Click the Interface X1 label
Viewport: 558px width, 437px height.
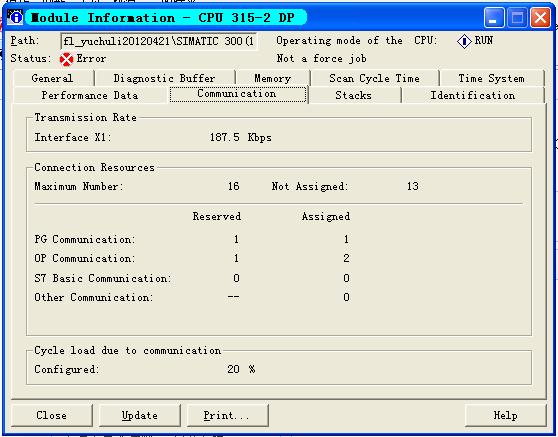click(73, 137)
